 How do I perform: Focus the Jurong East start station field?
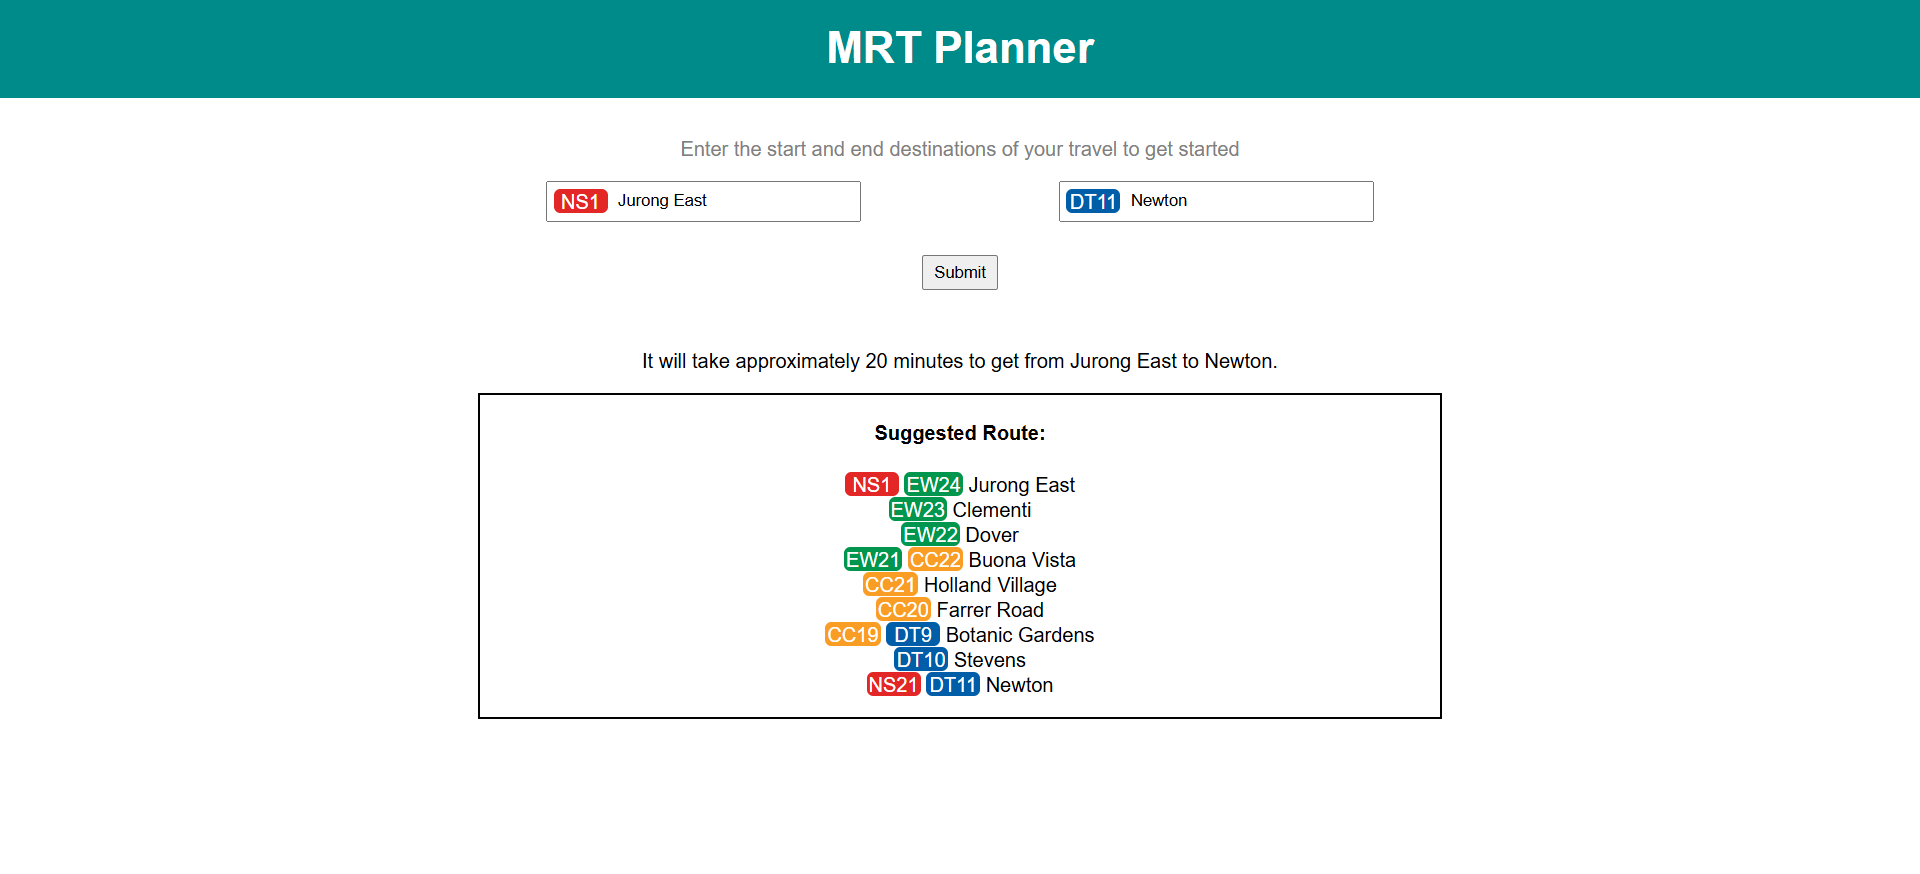coord(735,202)
